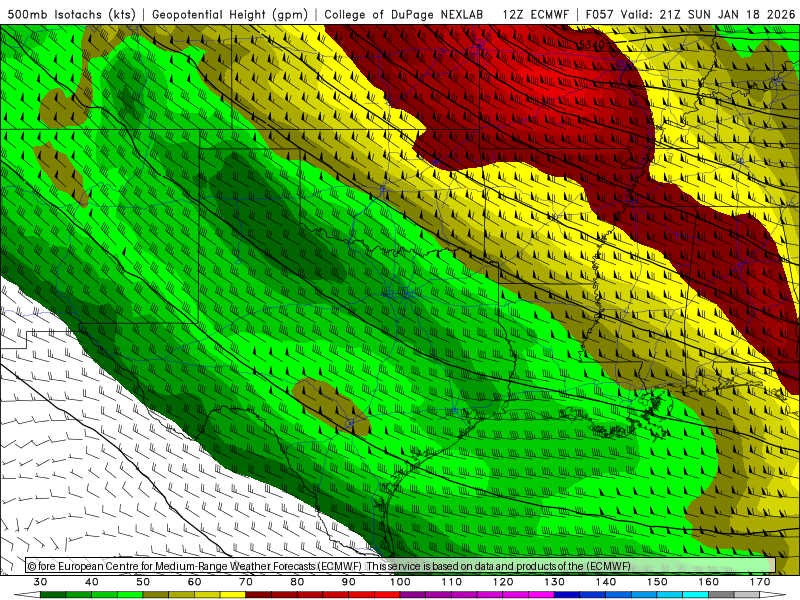Click the 90 knot legend label
Image resolution: width=800 pixels, height=600 pixels.
(x=348, y=582)
